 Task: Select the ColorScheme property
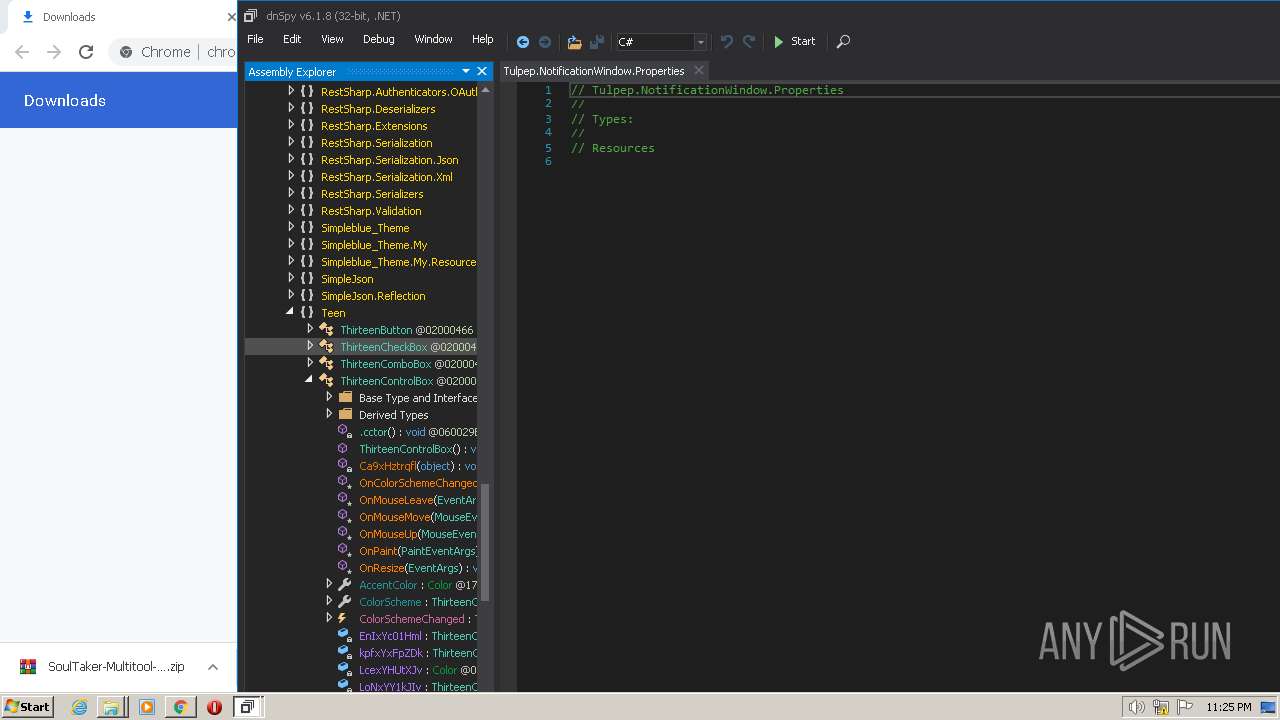click(x=390, y=602)
